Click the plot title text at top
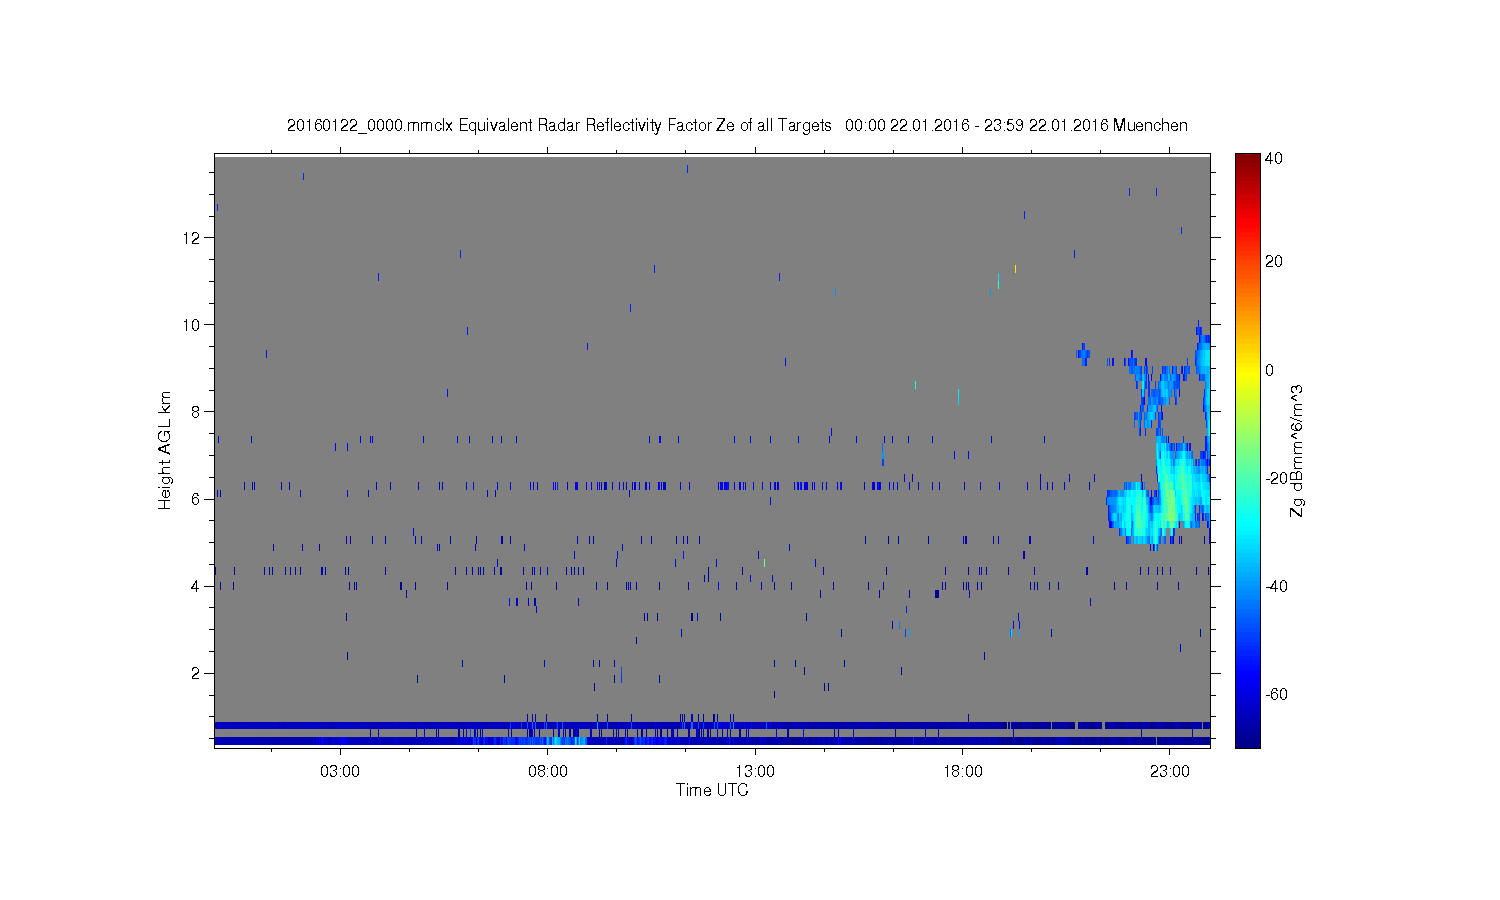Viewport: 1500px width, 900px height. (737, 126)
